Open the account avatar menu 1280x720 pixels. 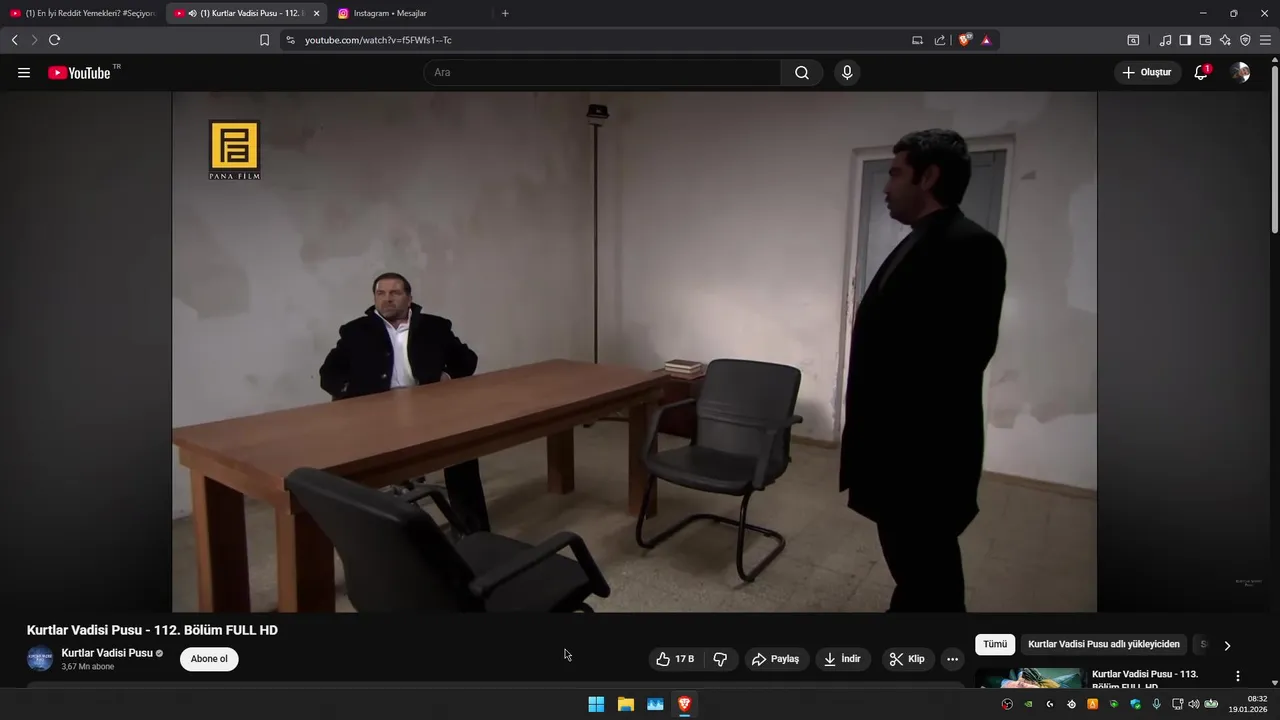click(1240, 73)
